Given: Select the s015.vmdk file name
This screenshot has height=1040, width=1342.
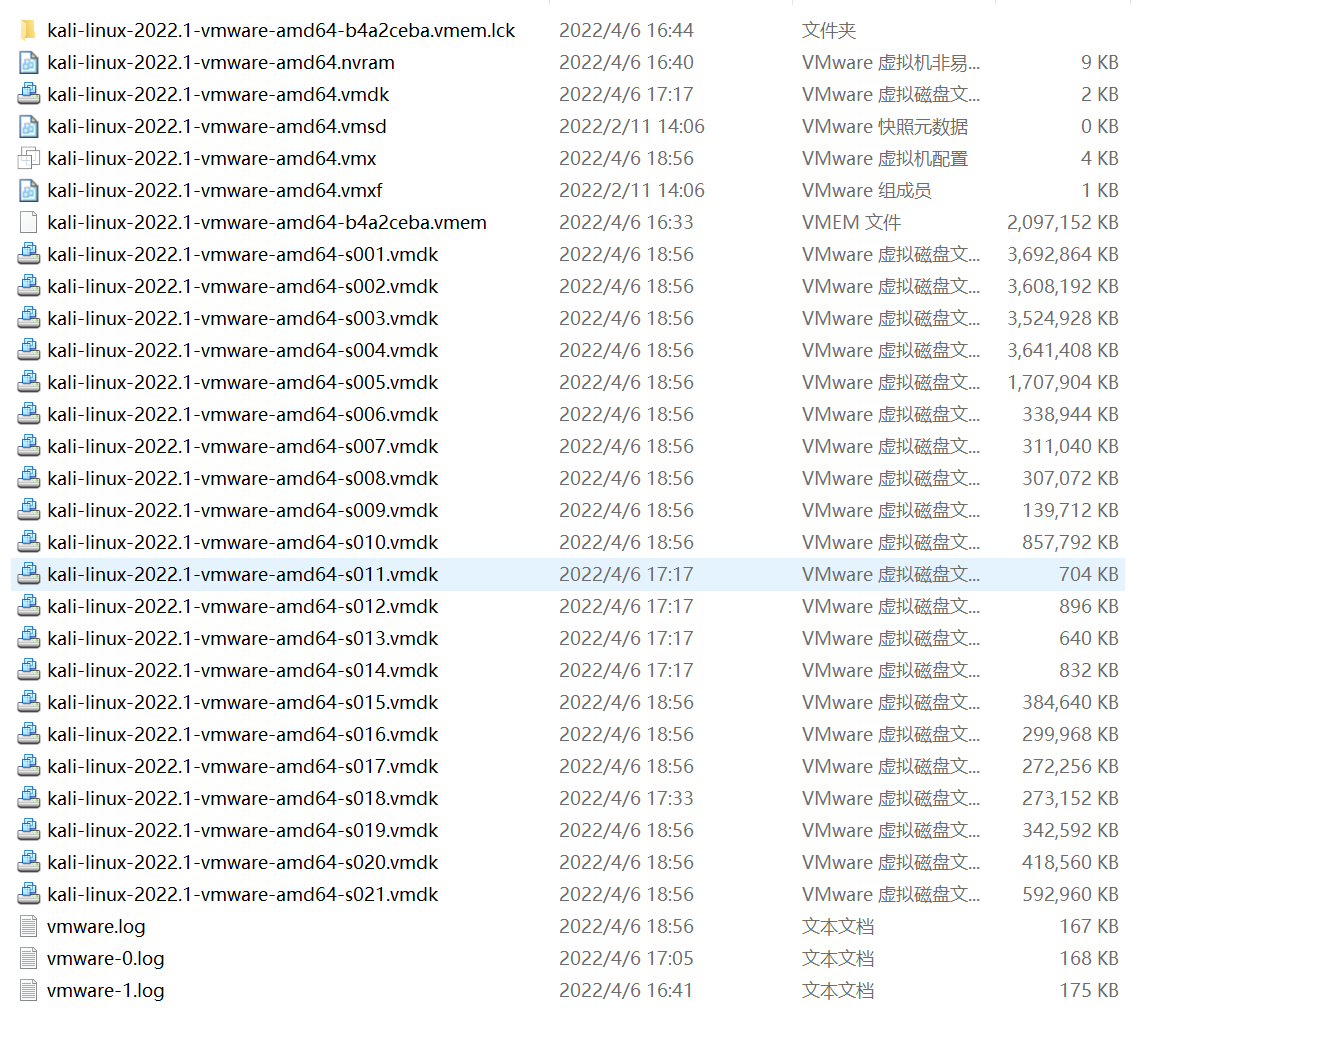Looking at the screenshot, I should pos(242,702).
